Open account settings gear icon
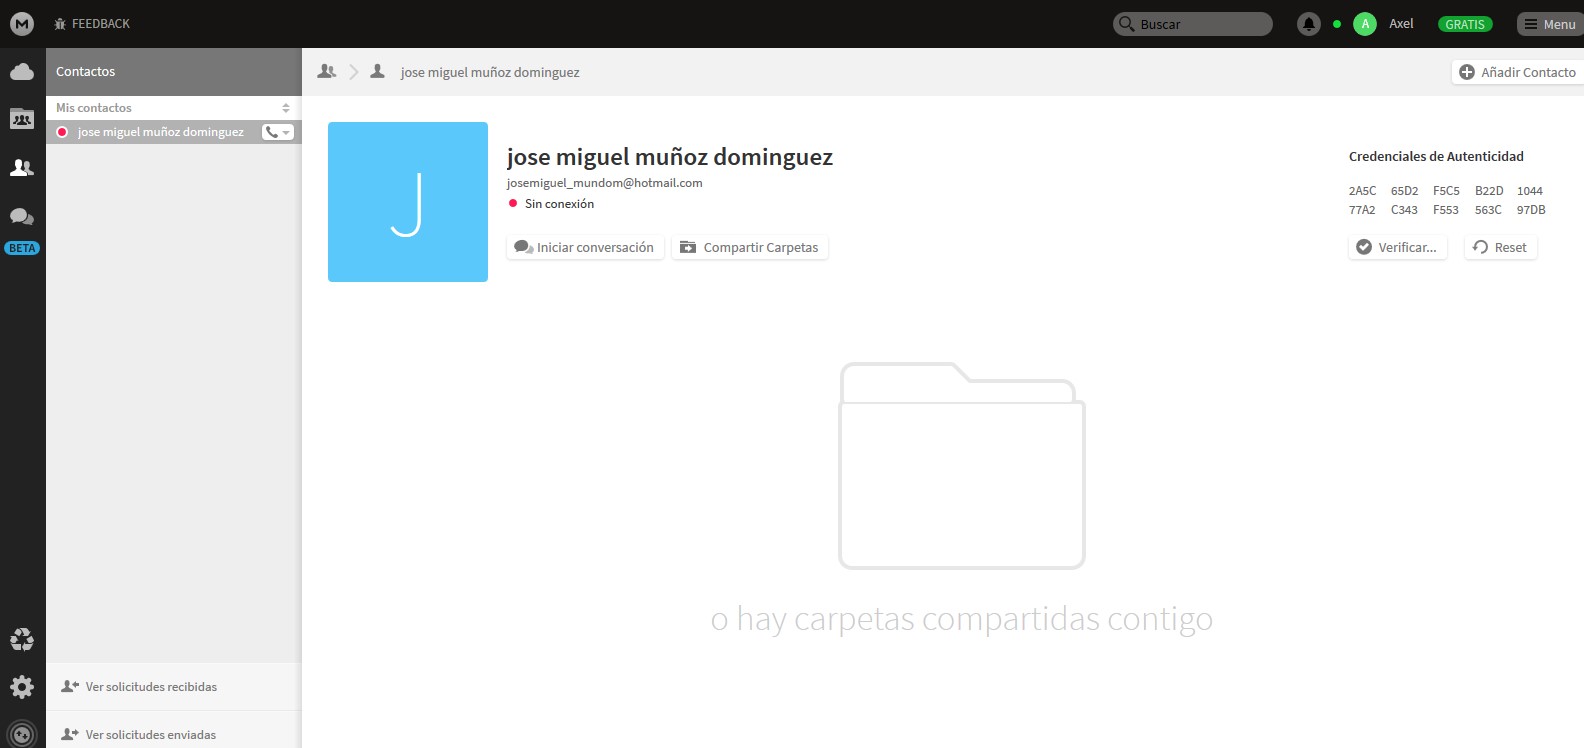Screen dimensions: 1584x748 click(x=22, y=687)
